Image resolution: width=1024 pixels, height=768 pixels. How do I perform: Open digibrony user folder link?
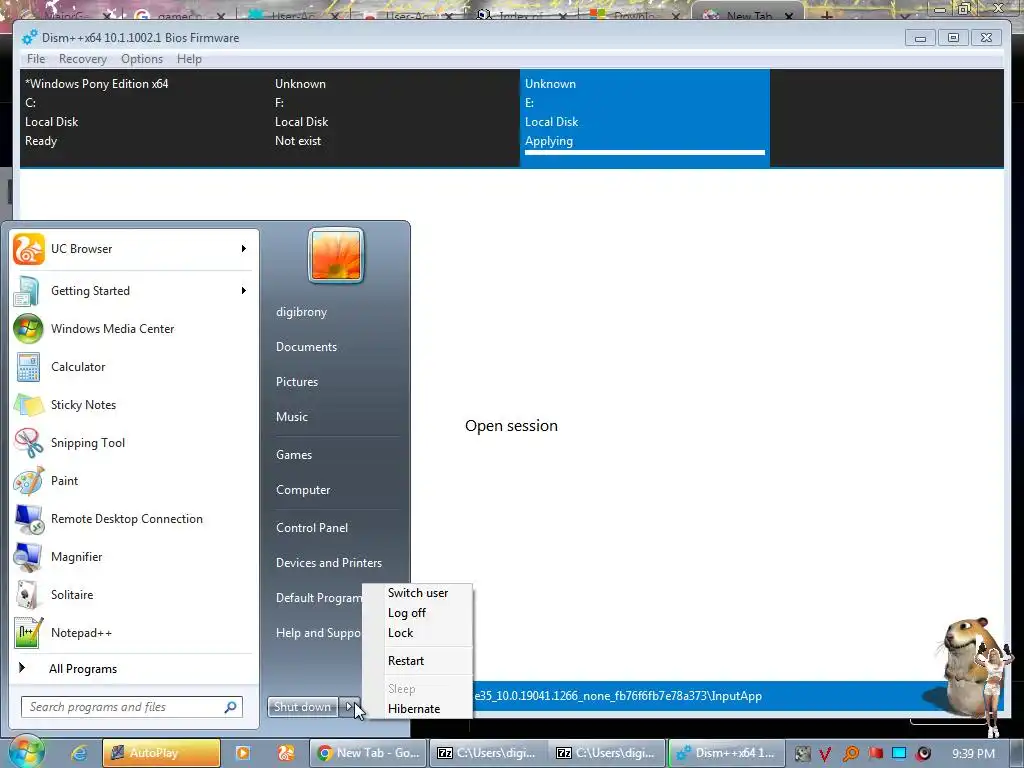tap(302, 312)
